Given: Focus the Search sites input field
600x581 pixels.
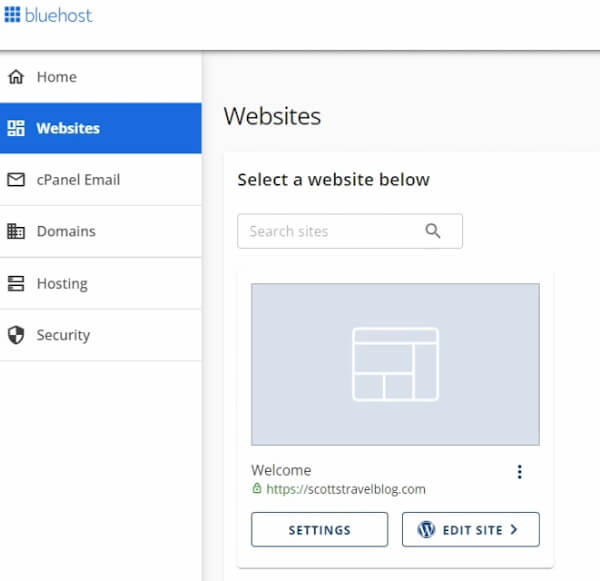Looking at the screenshot, I should [330, 231].
